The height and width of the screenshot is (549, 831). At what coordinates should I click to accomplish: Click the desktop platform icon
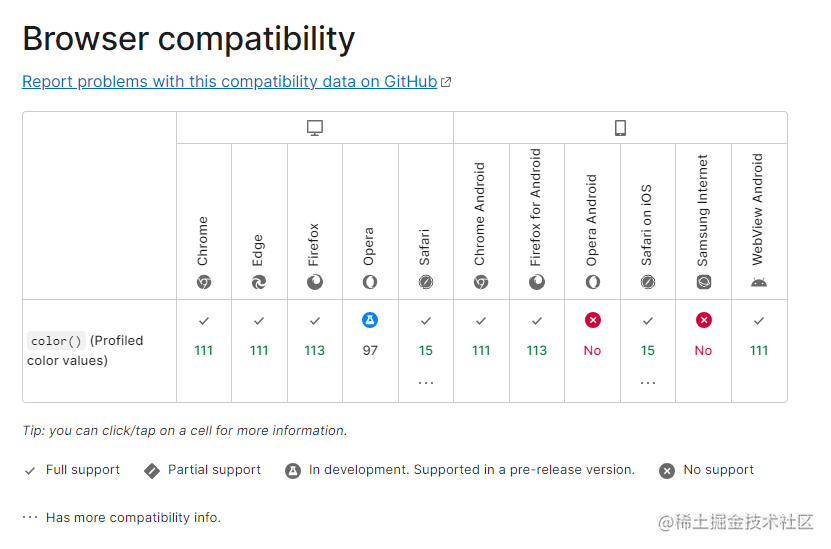click(315, 128)
